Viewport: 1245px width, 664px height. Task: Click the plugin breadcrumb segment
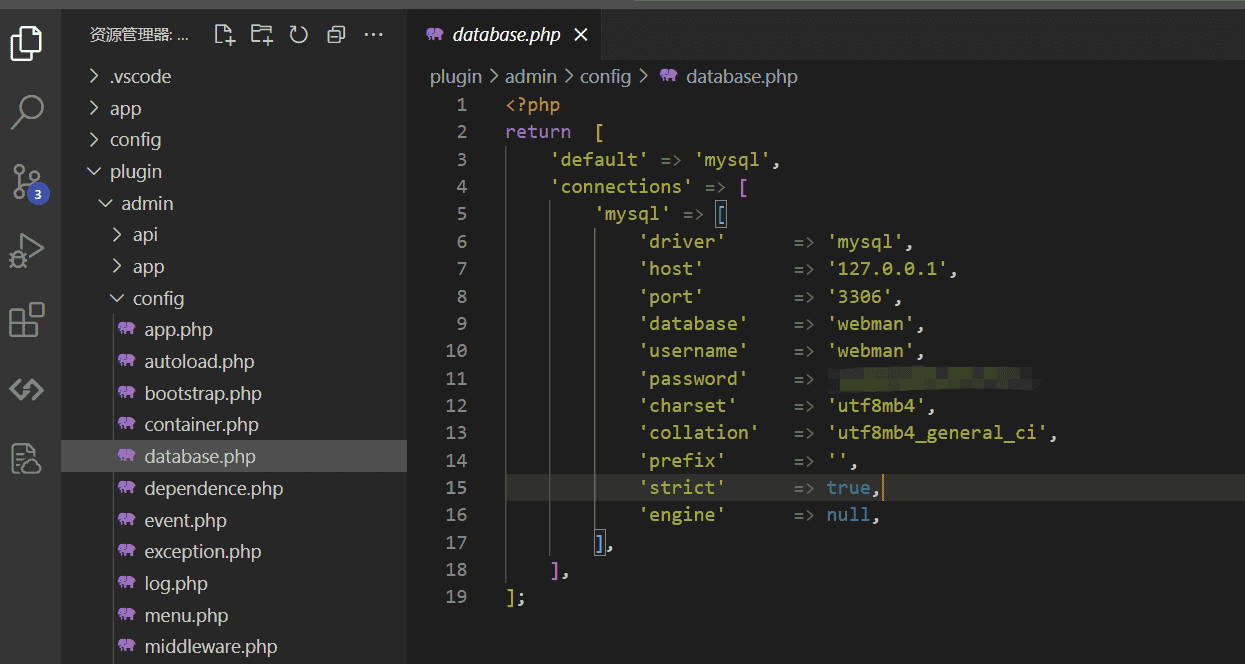coord(456,77)
